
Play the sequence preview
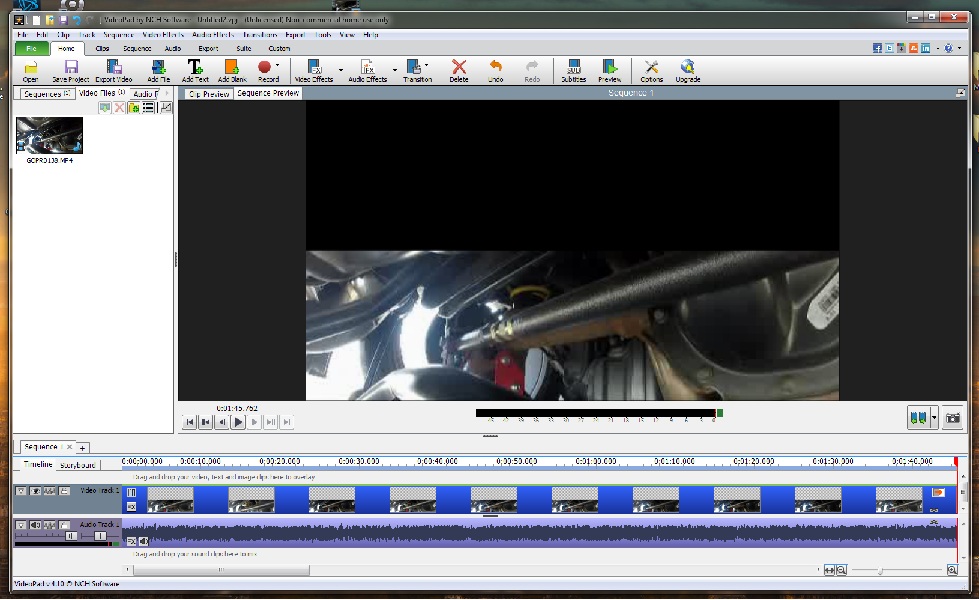[238, 422]
